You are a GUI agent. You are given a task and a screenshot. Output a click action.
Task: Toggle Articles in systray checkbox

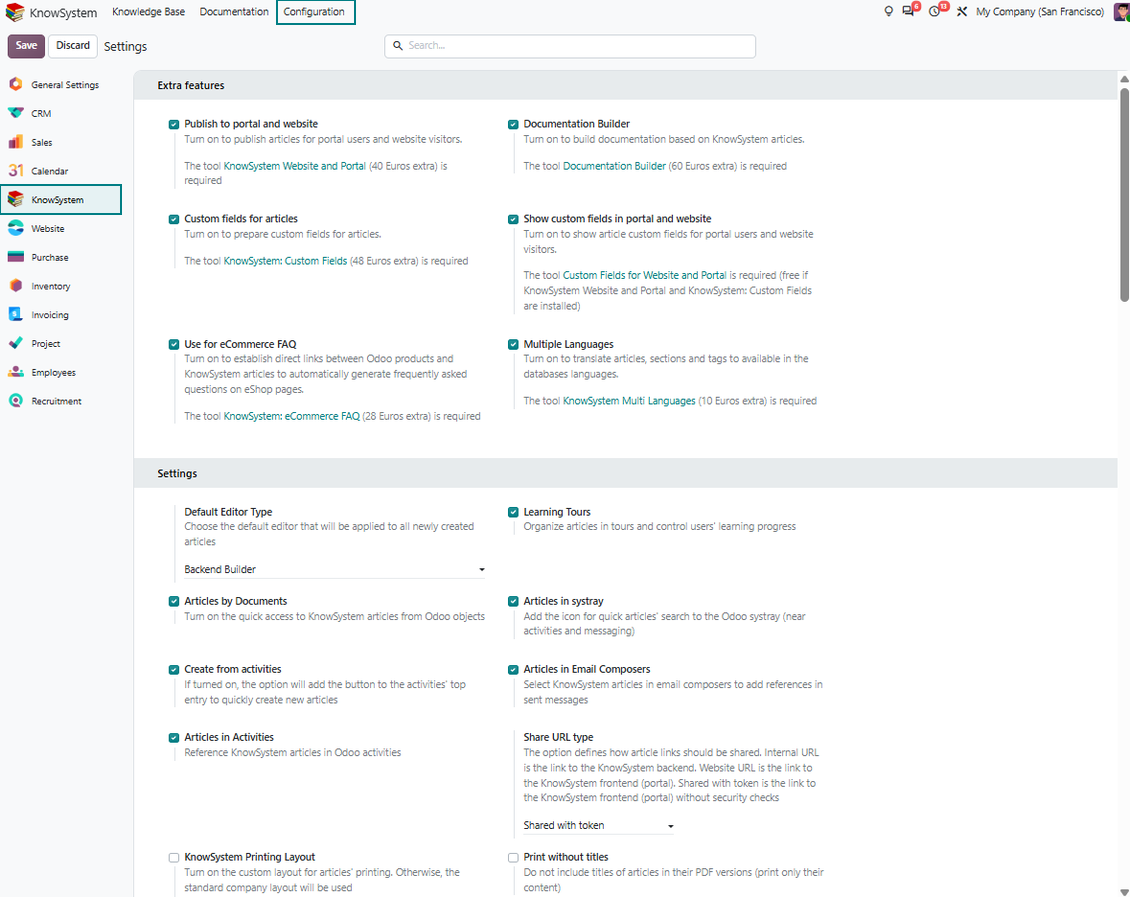click(513, 602)
